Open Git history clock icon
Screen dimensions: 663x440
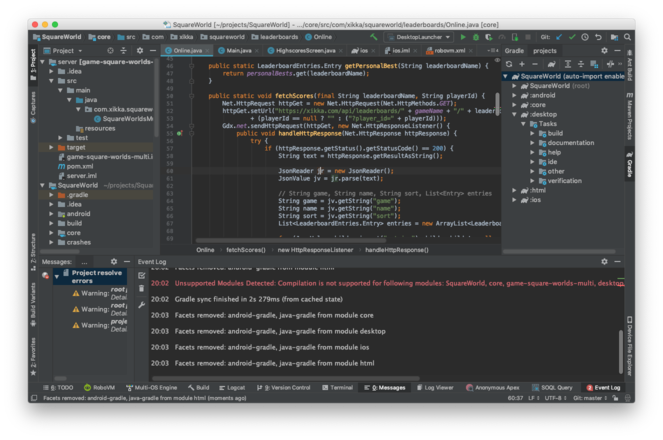(585, 37)
